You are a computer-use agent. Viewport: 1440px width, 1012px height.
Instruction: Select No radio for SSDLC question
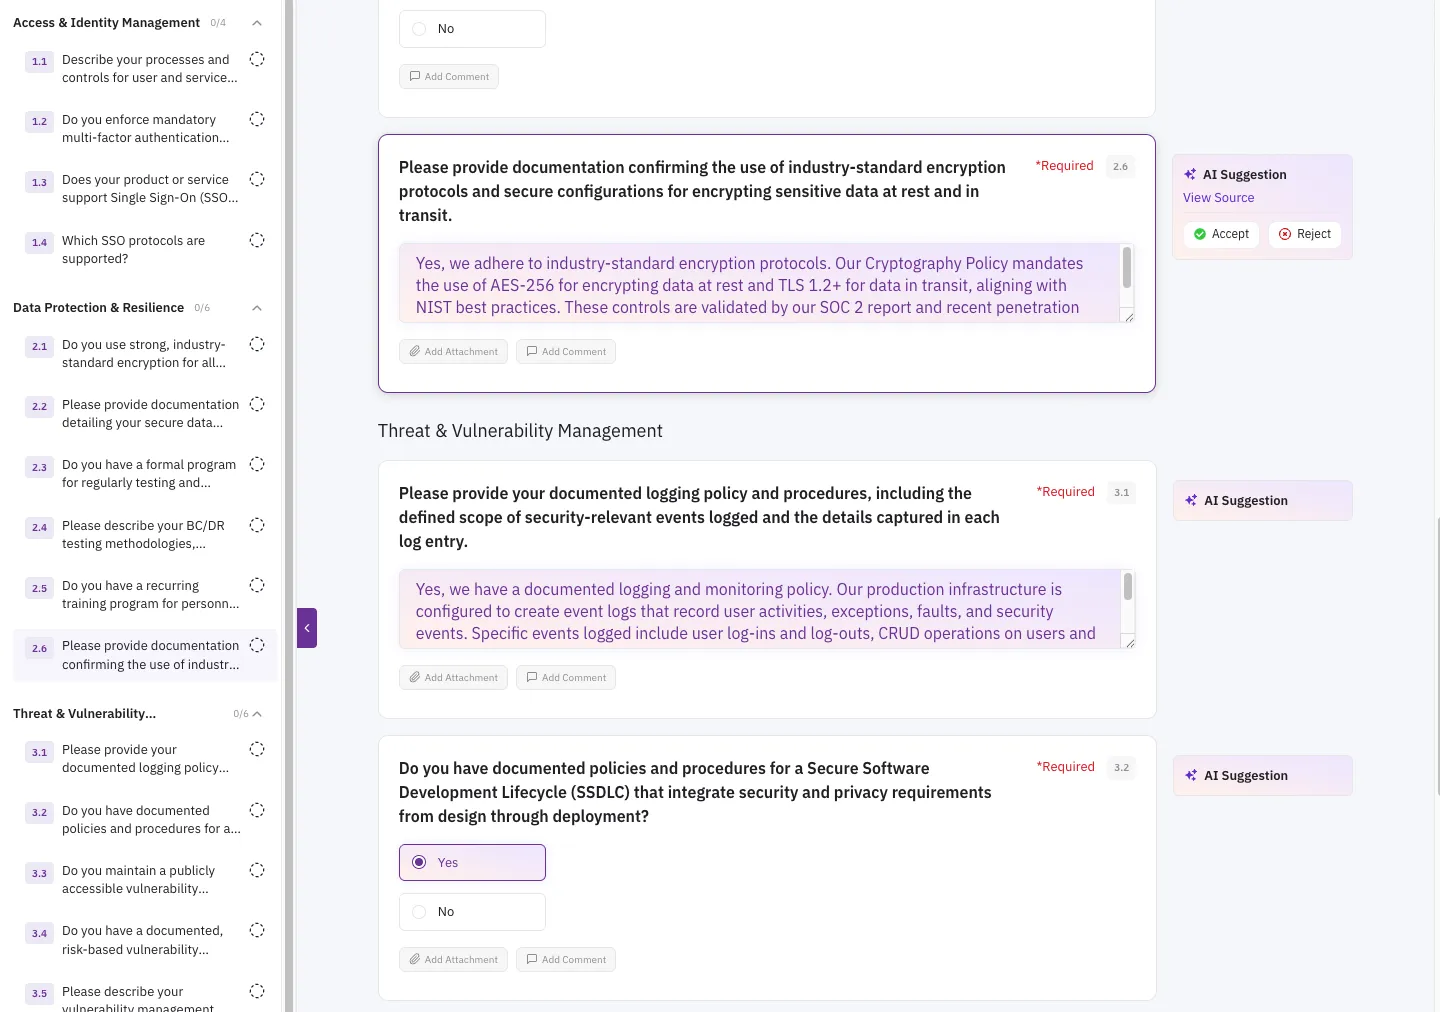pyautogui.click(x=419, y=912)
